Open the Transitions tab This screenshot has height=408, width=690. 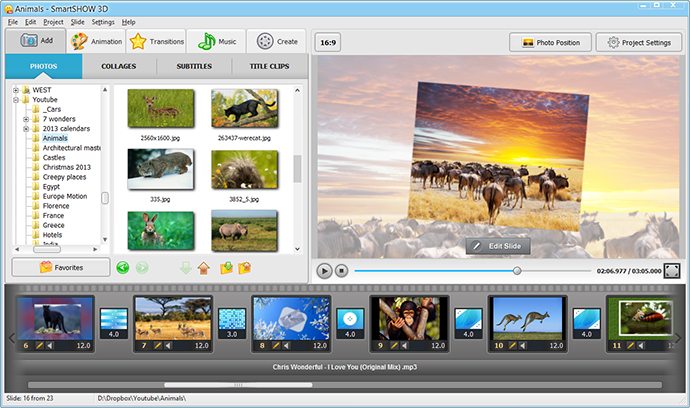pyautogui.click(x=156, y=42)
